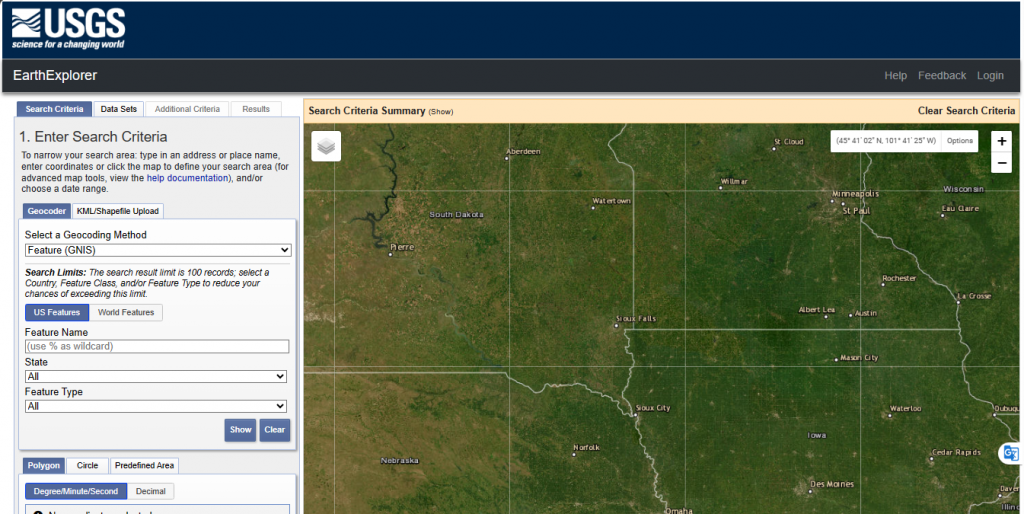Click the Aberdeen map label
This screenshot has height=514, width=1024.
(x=523, y=152)
